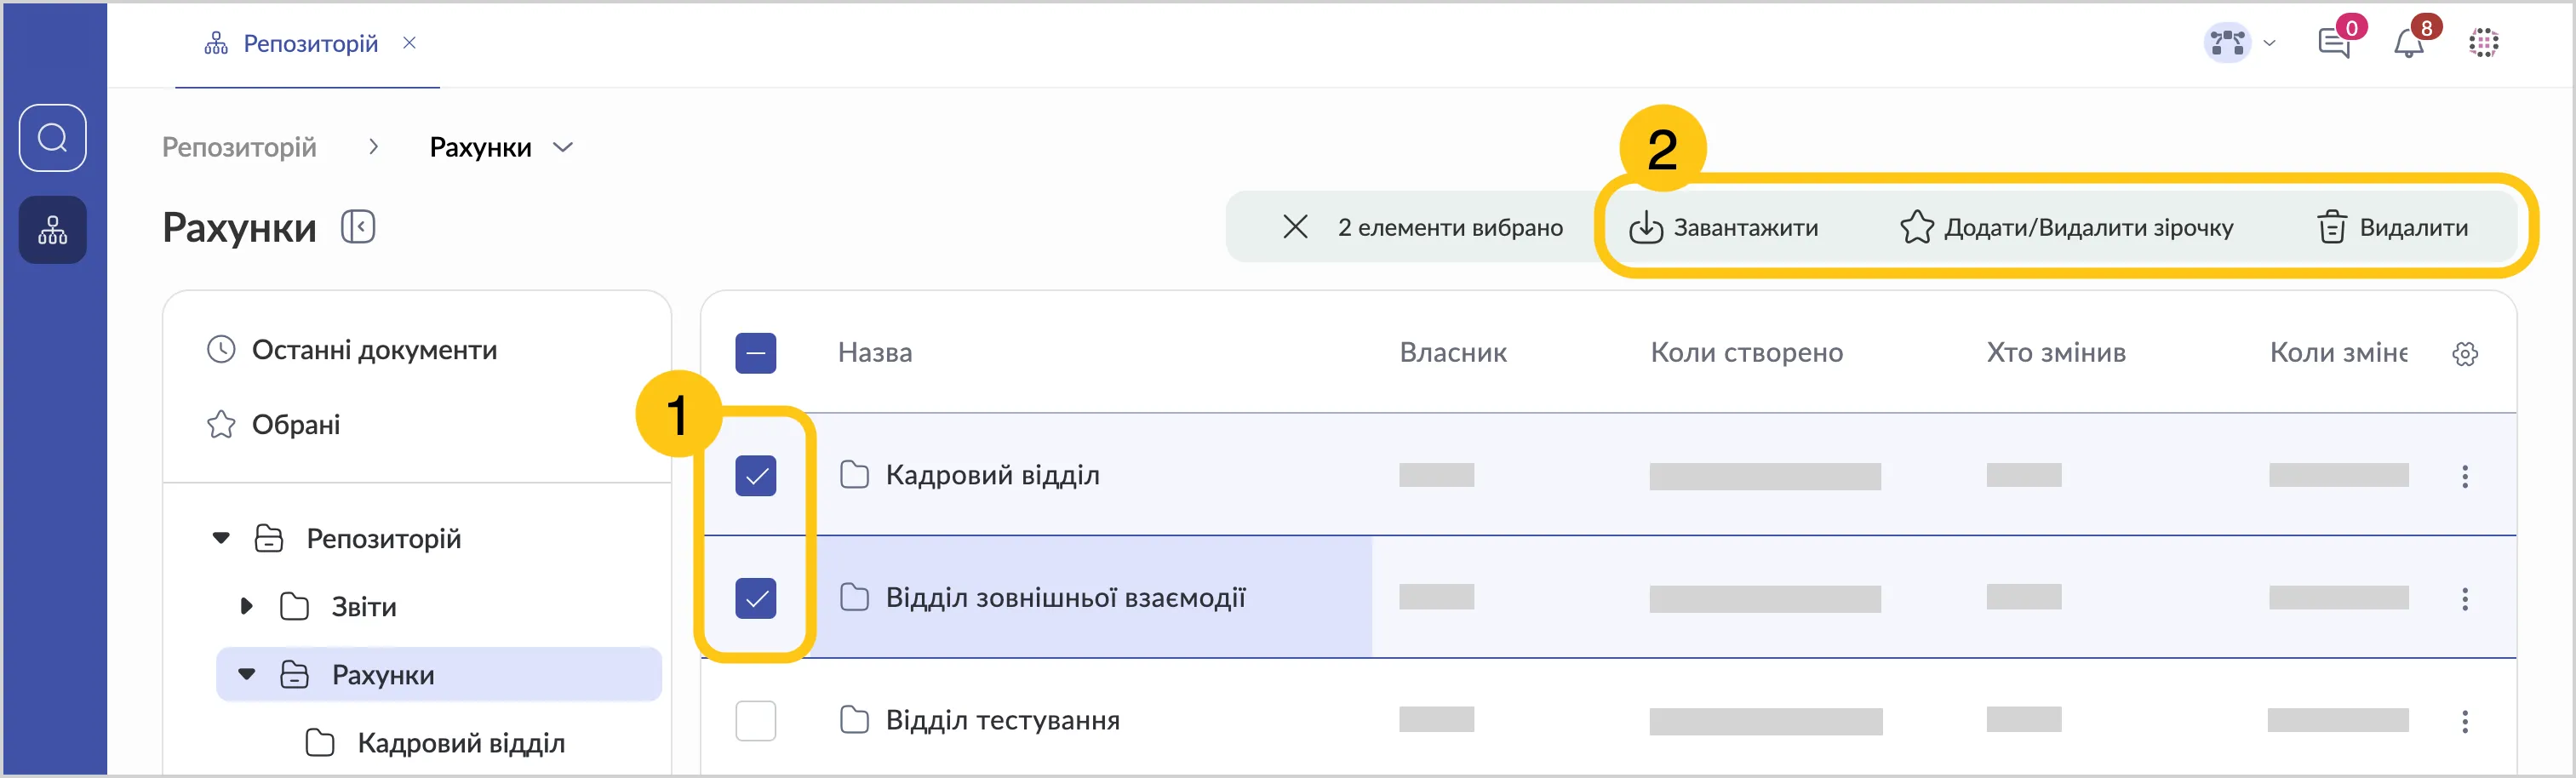Clear selection with the X icon

(x=1295, y=227)
